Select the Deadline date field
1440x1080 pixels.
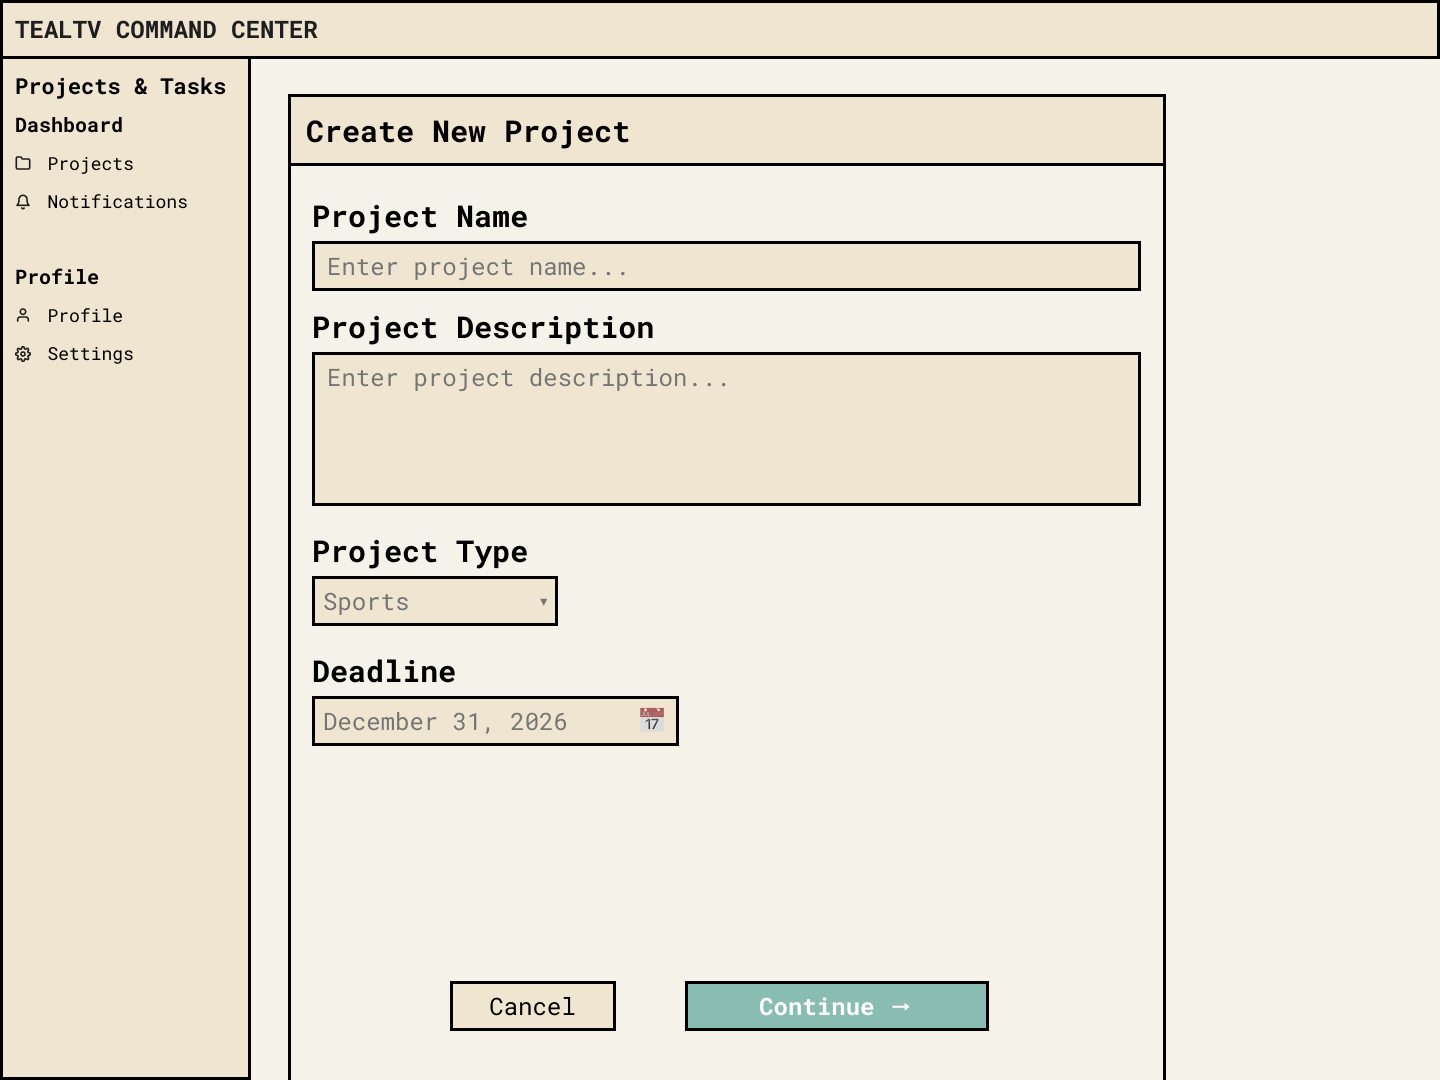[495, 721]
